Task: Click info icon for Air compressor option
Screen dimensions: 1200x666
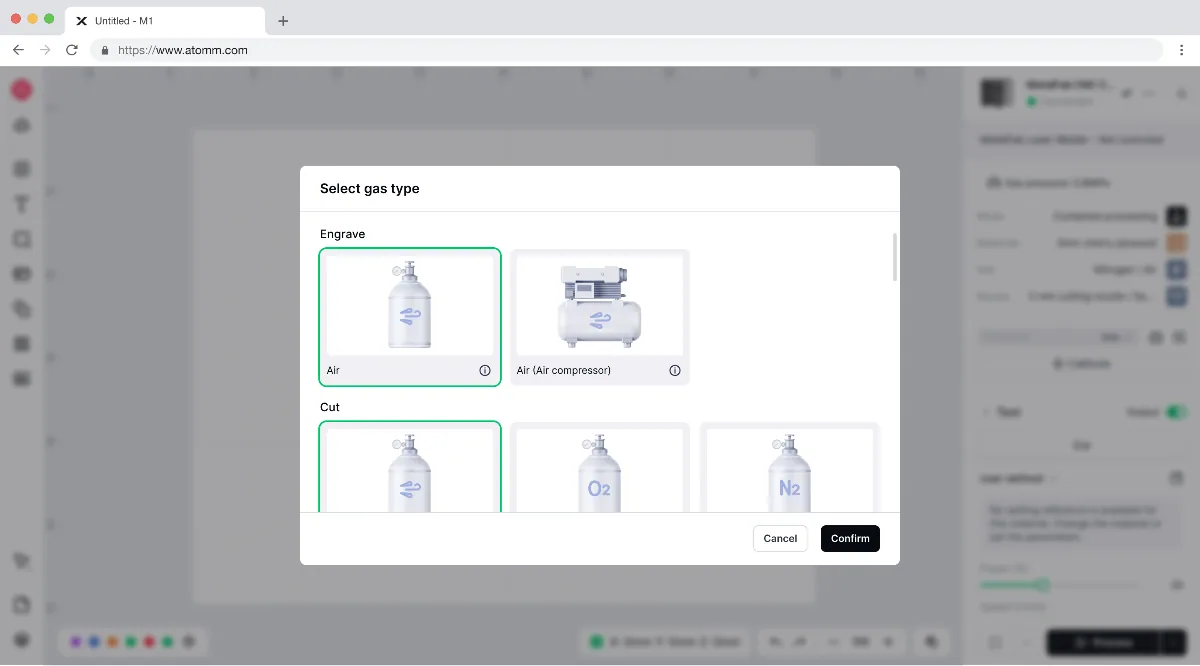Action: 675,370
